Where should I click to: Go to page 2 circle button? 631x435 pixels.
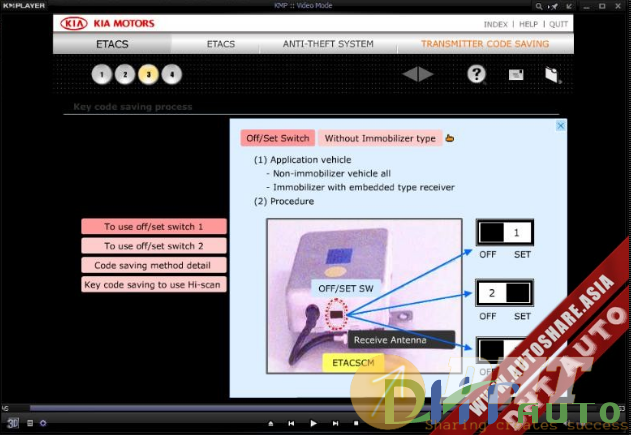coord(125,74)
